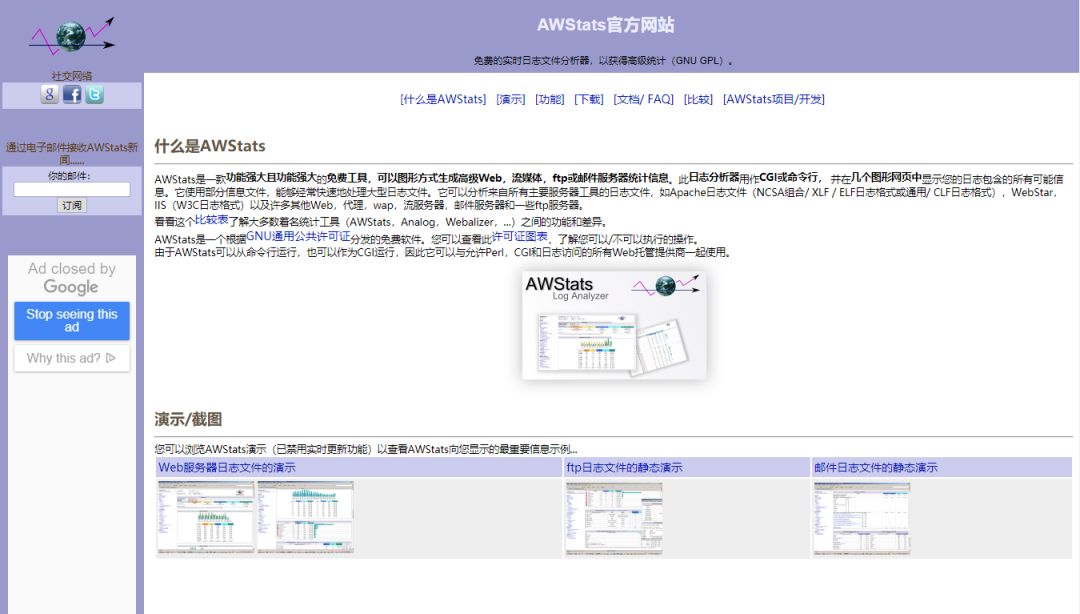Open the Facebook share icon

(x=71, y=94)
